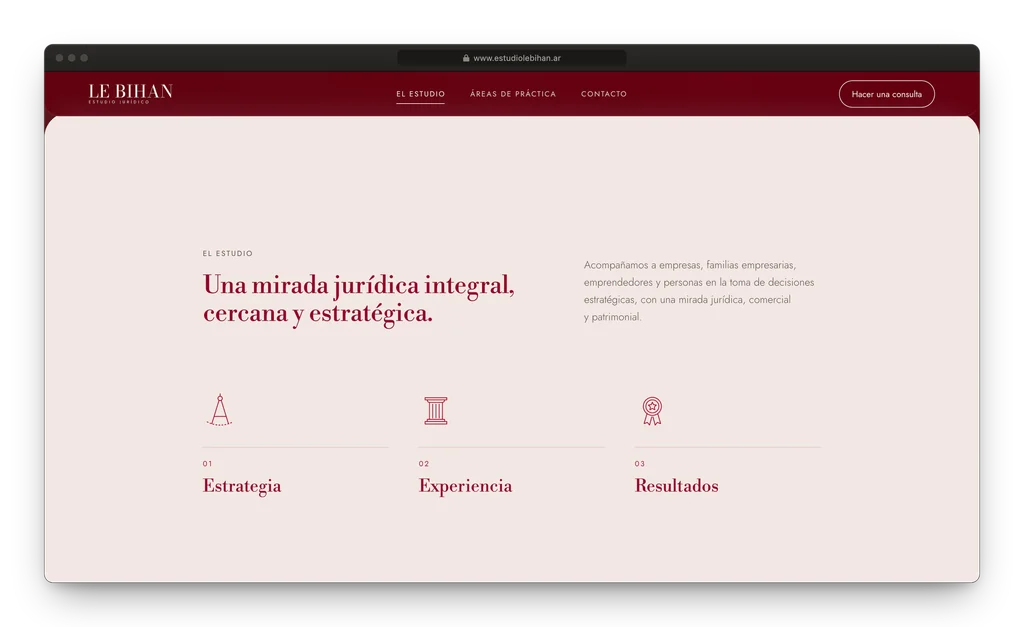The width and height of the screenshot is (1024, 627).
Task: Go to Áreas de Práctica
Action: coord(513,94)
